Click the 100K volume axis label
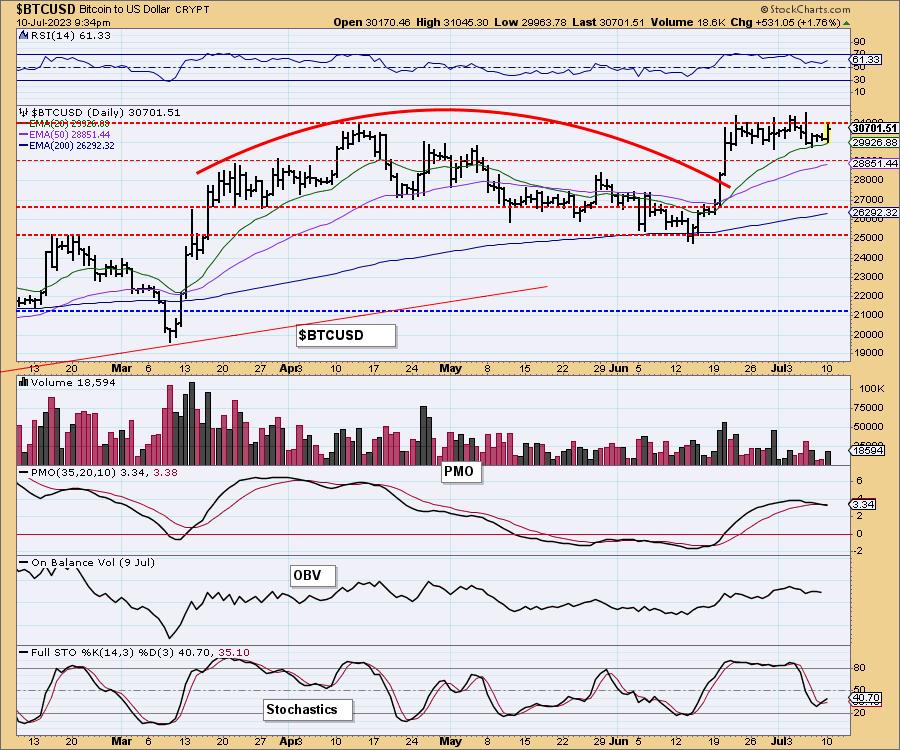 point(872,388)
